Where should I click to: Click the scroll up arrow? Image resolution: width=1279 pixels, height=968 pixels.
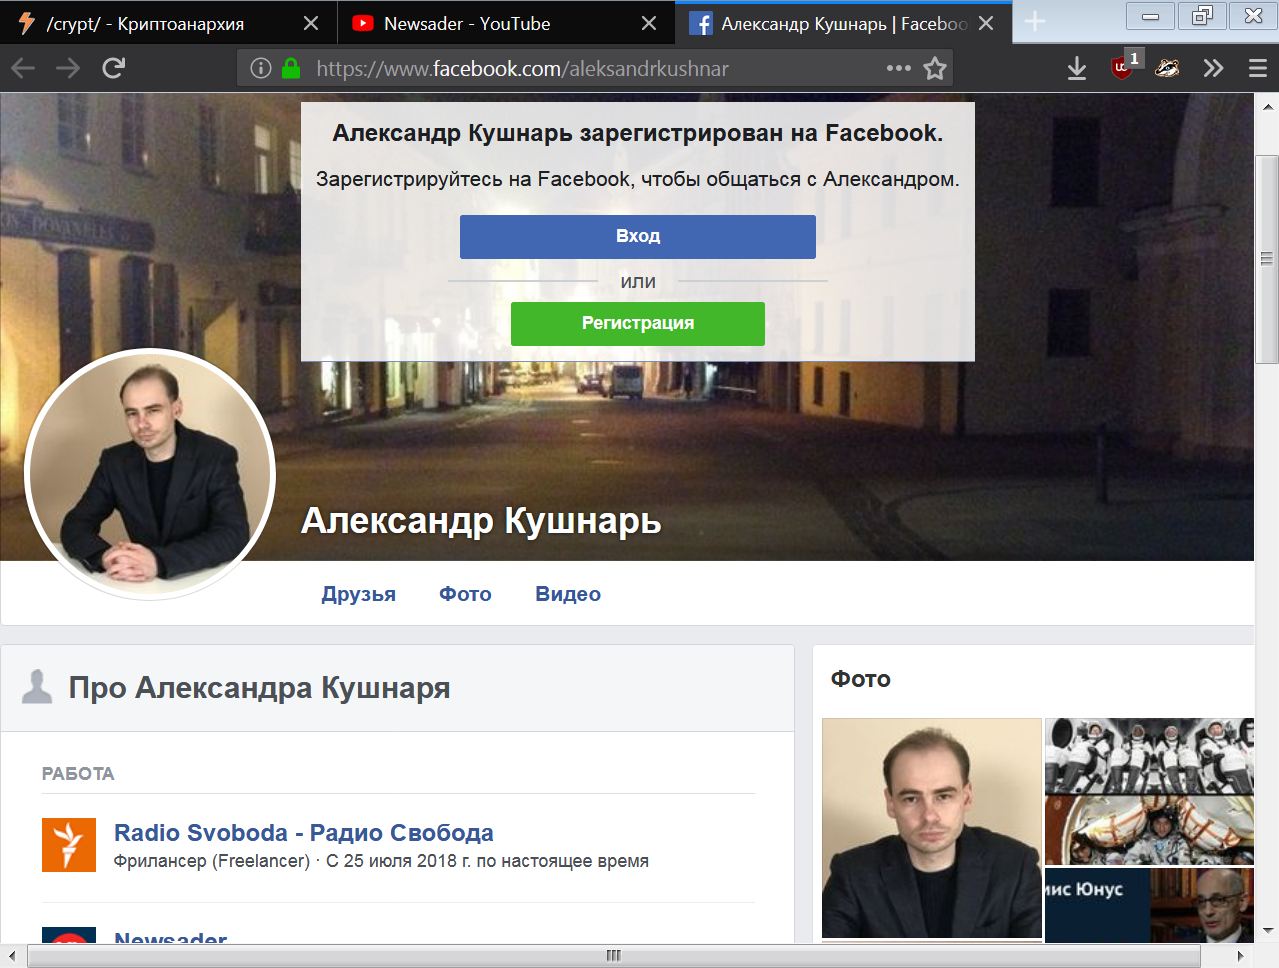[x=1267, y=106]
